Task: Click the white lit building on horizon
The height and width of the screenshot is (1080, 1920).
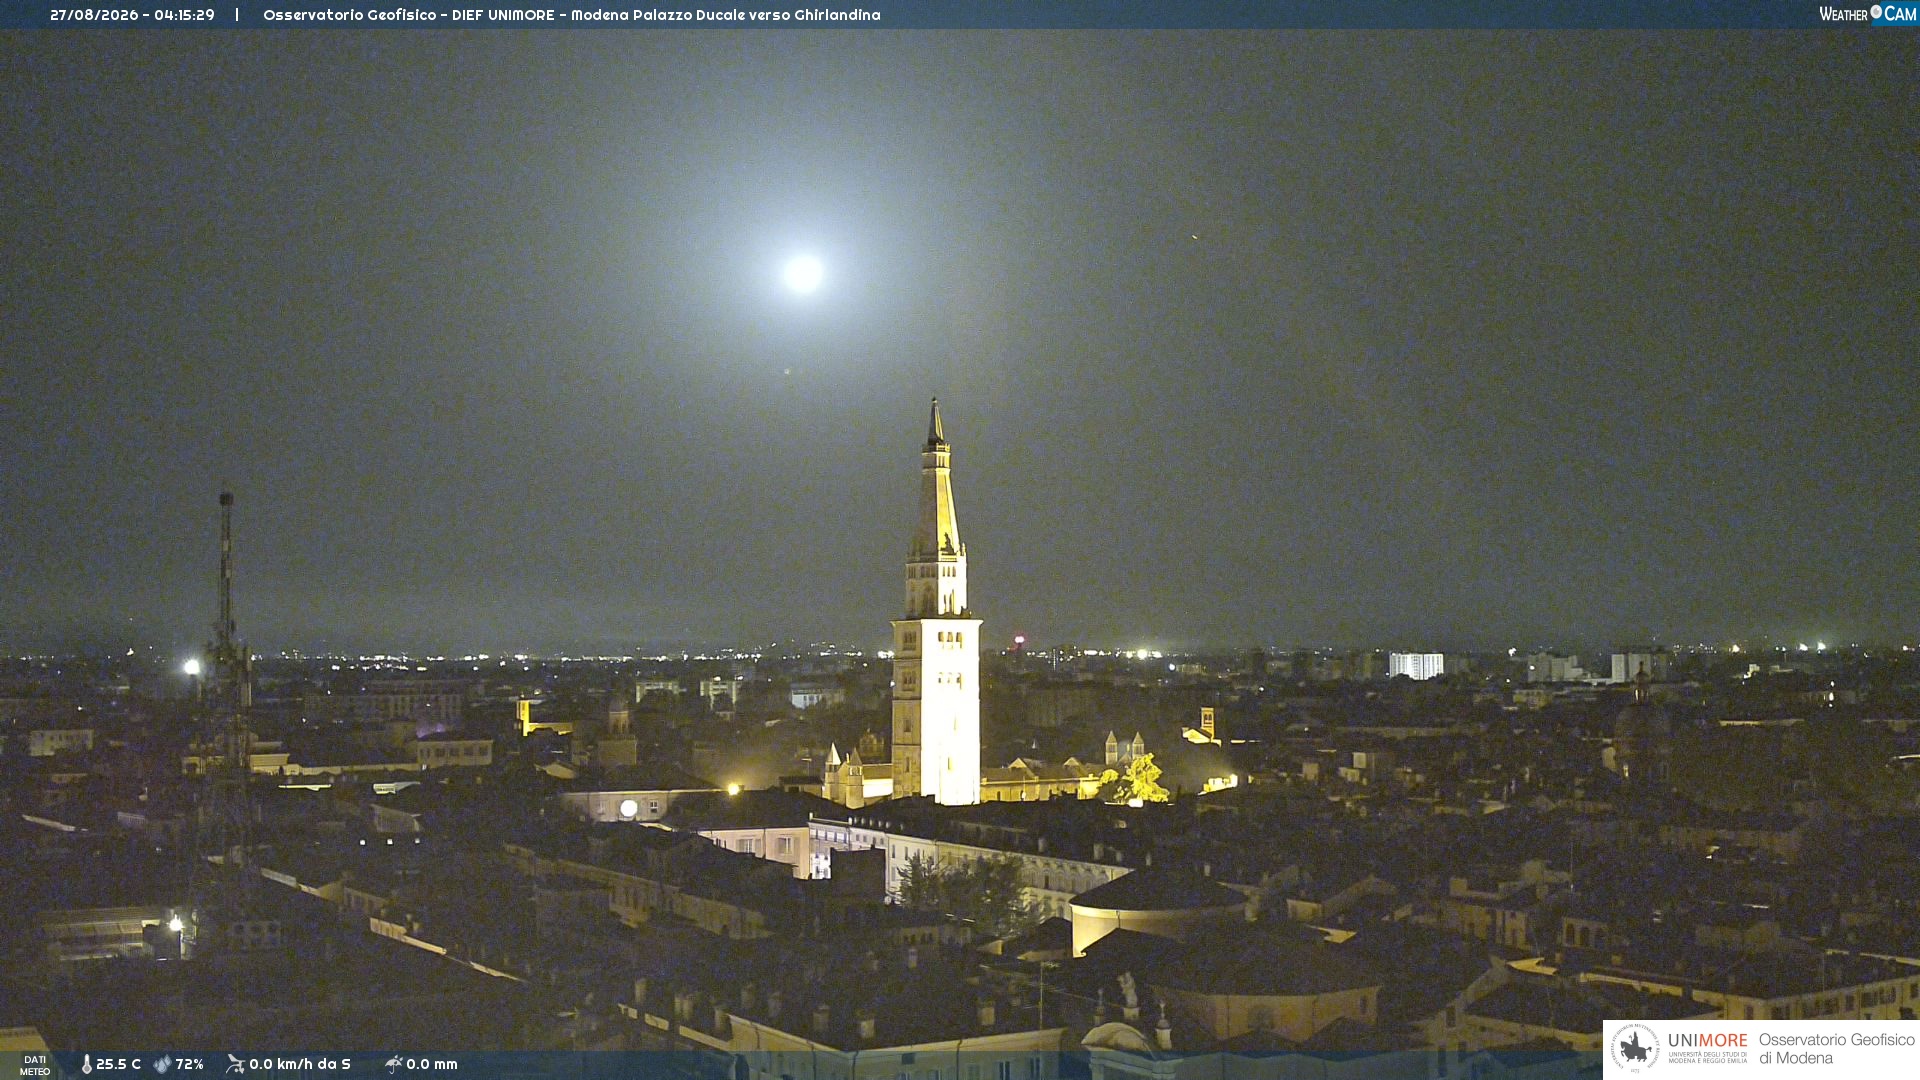Action: pyautogui.click(x=1416, y=666)
